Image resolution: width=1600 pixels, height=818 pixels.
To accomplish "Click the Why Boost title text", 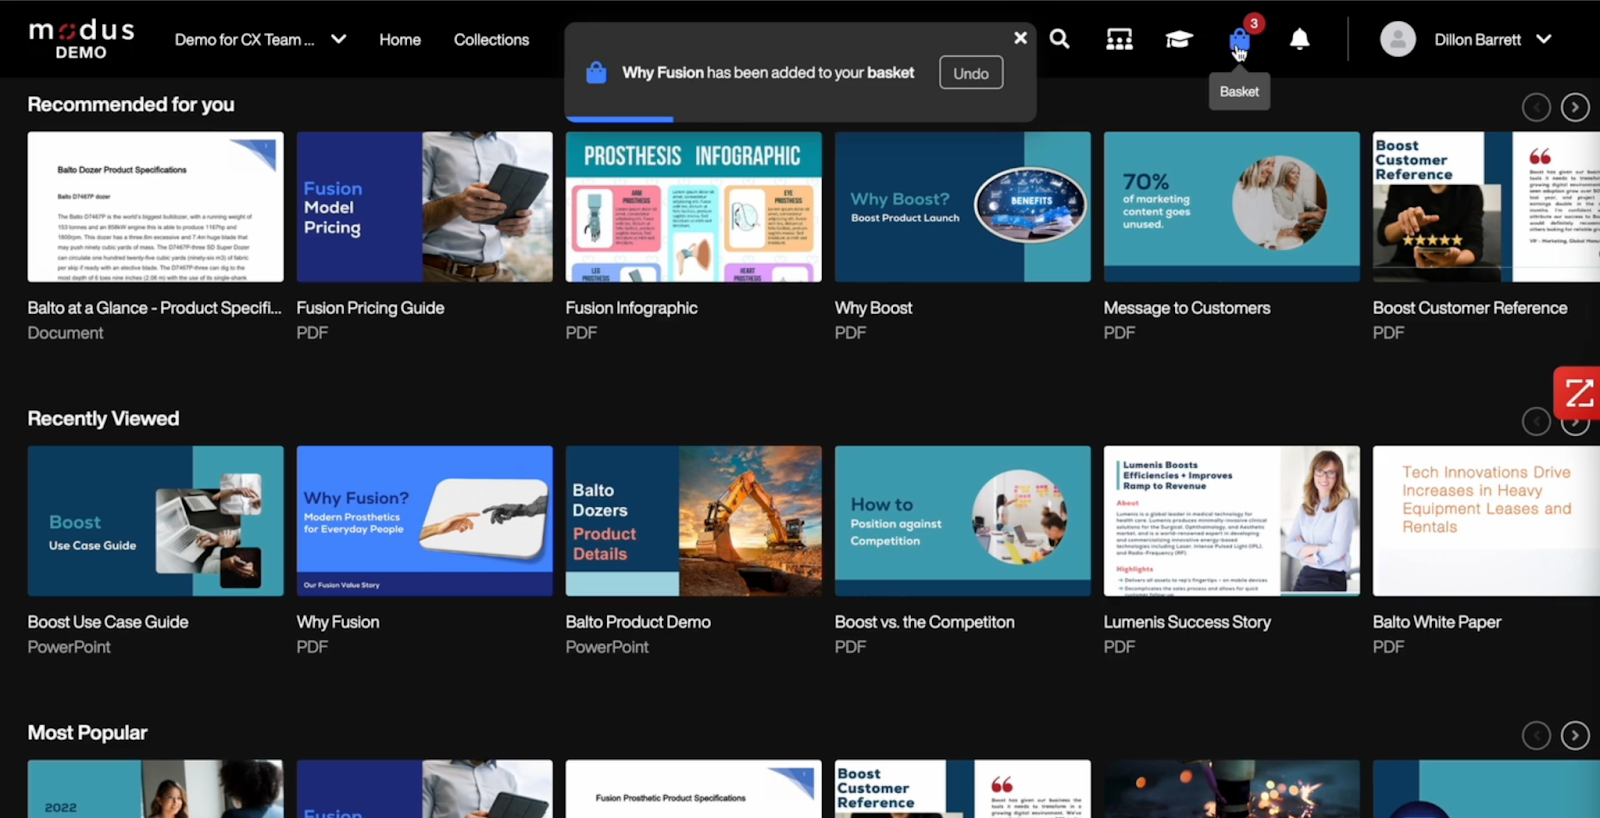I will tap(873, 308).
